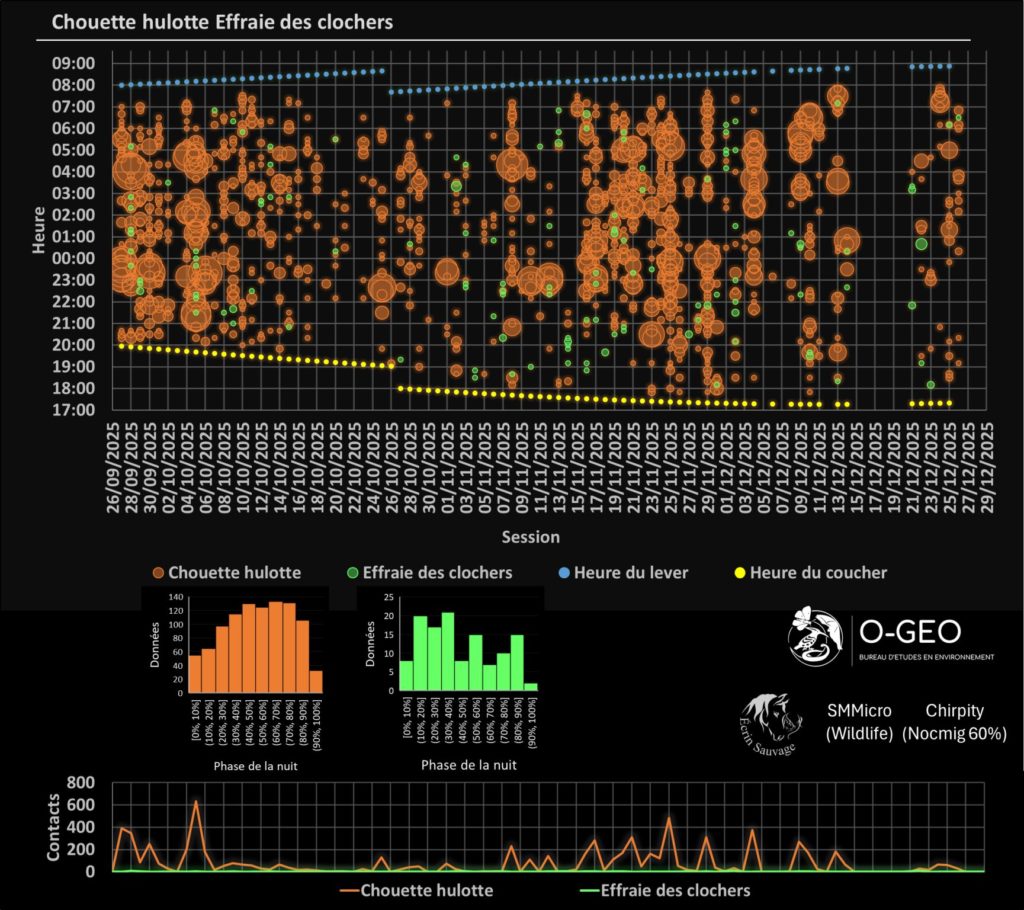Click the O-GEO bird logo icon
The width and height of the screenshot is (1024, 910).
click(815, 635)
